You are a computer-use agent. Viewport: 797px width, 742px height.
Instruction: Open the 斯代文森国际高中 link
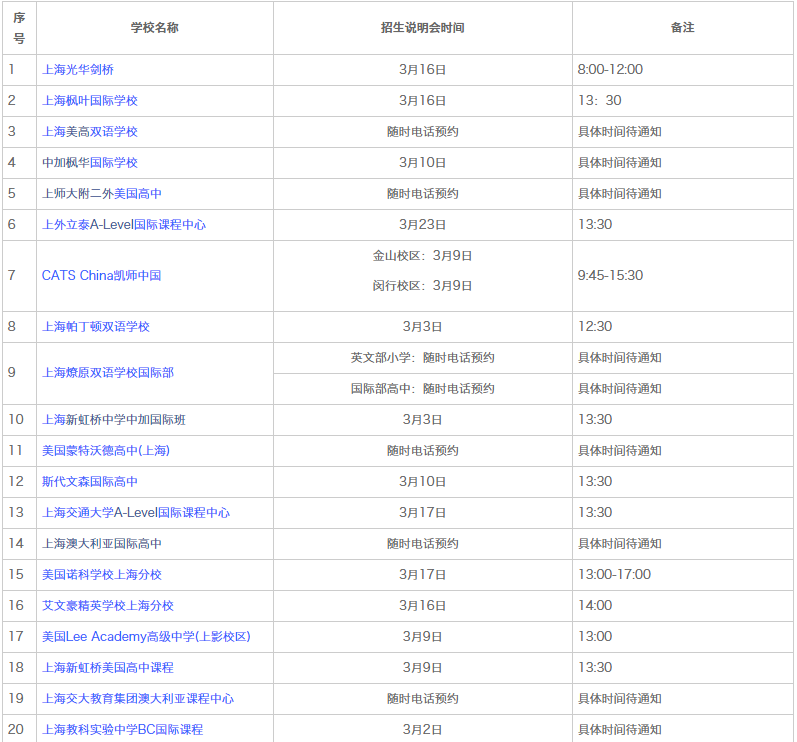pos(90,481)
